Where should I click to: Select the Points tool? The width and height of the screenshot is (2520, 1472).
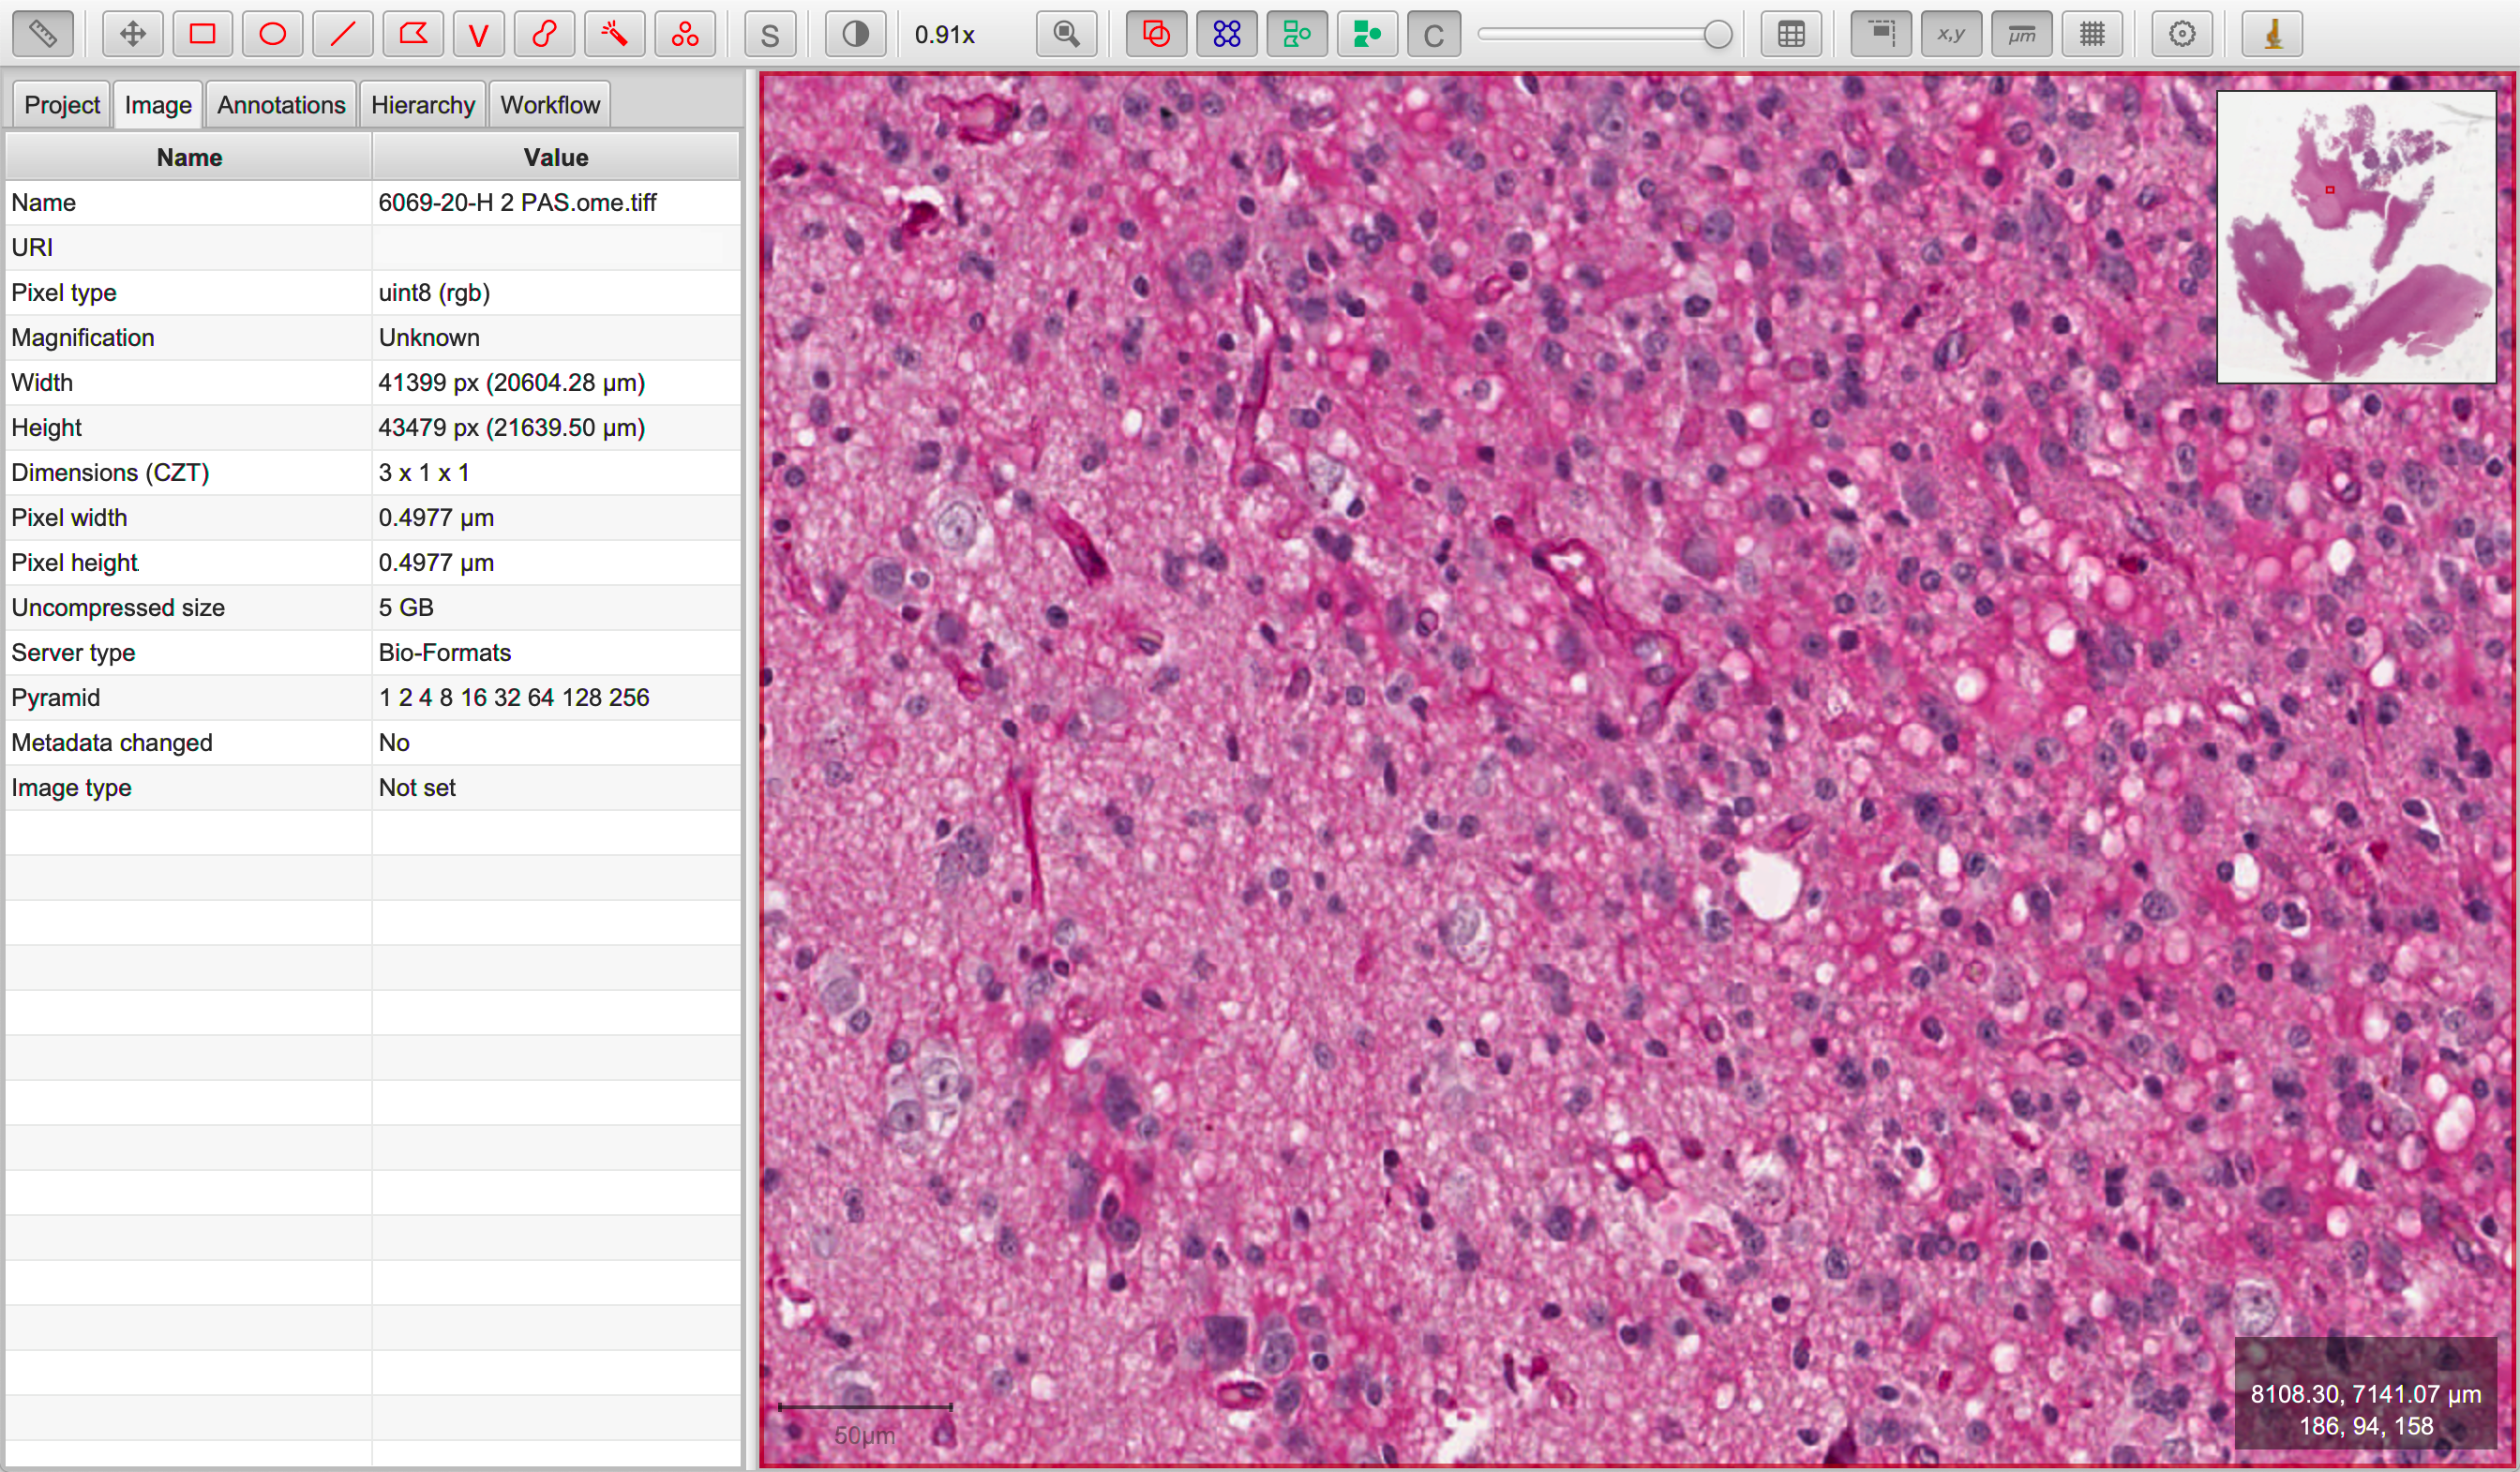pos(685,35)
